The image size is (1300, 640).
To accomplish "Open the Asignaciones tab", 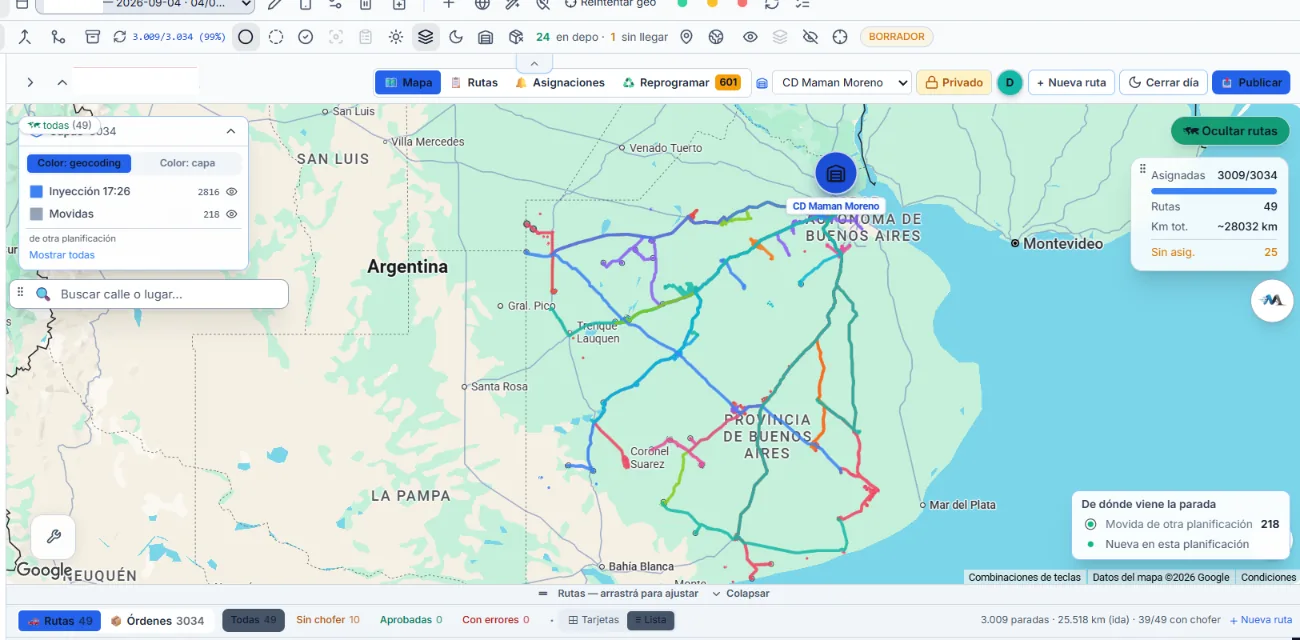I will pos(560,82).
